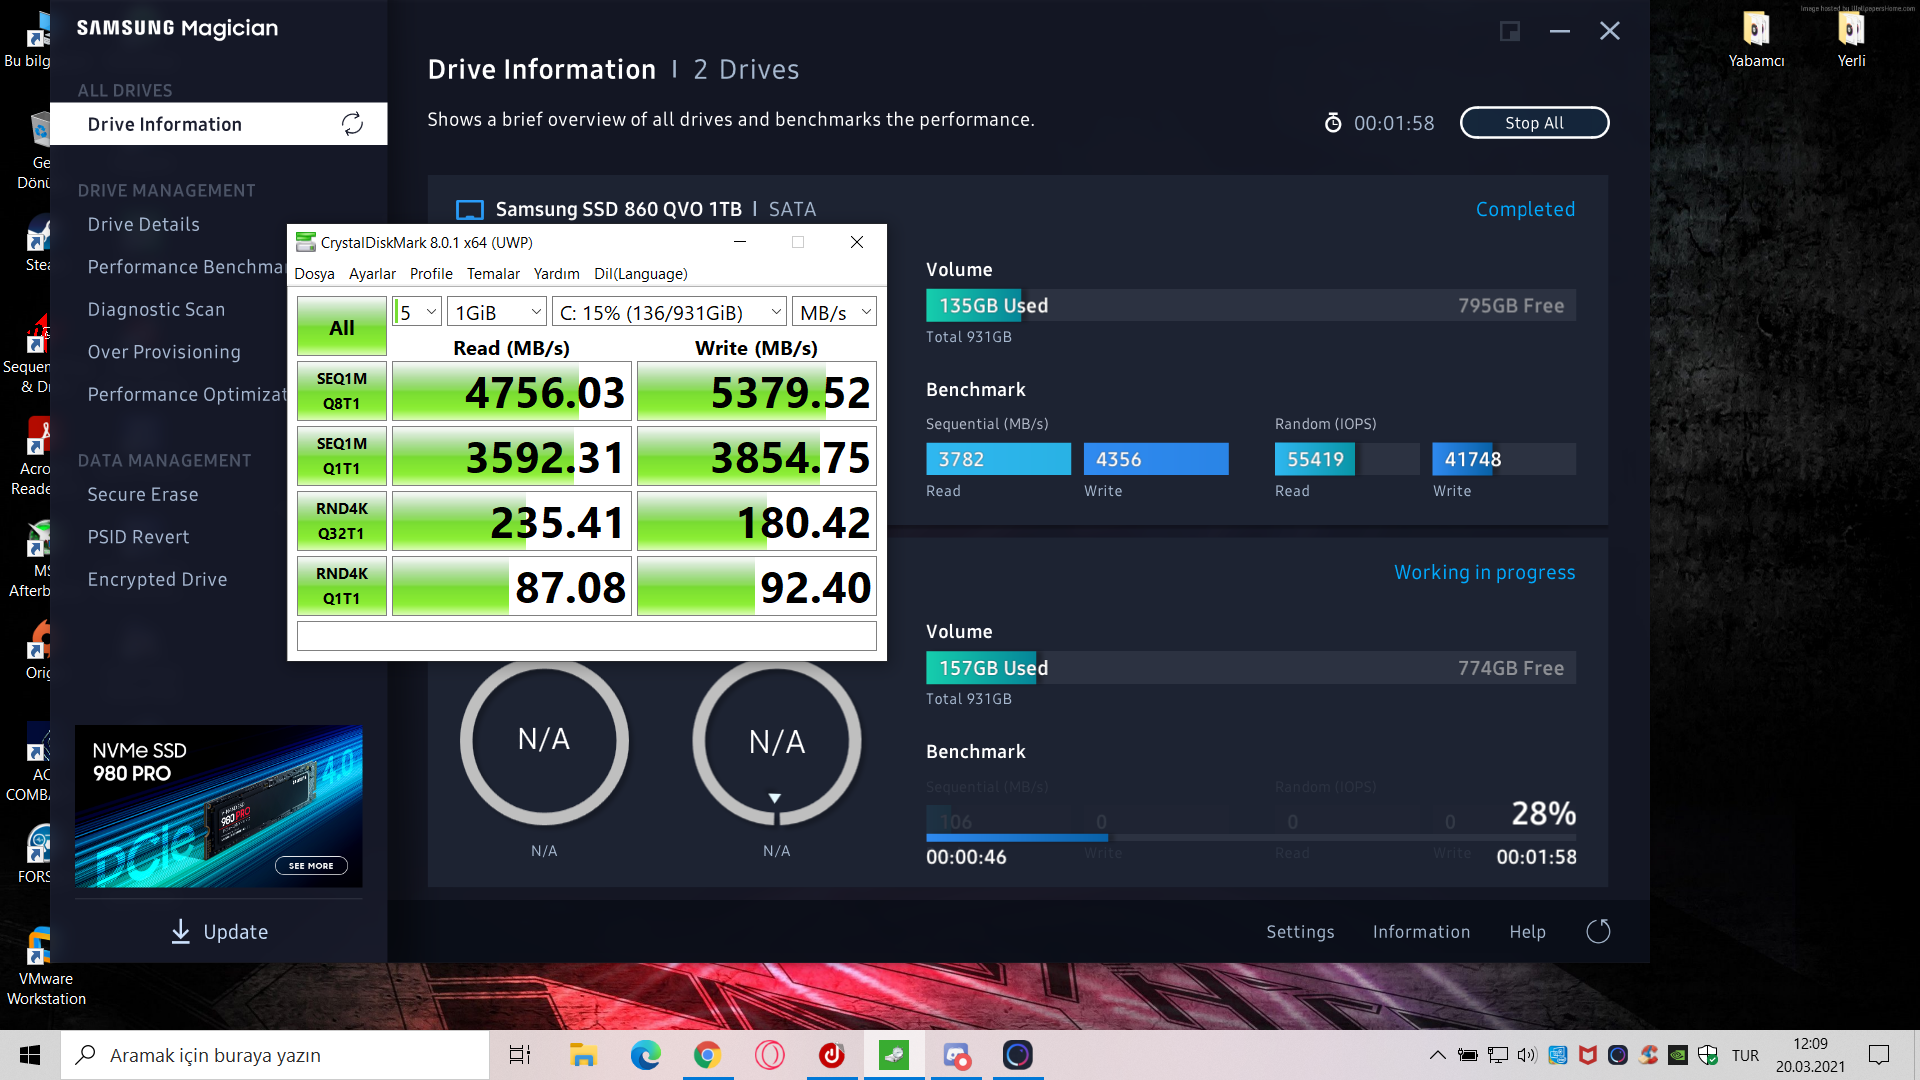1920x1080 pixels.
Task: Open Performance Benchmark in the sidebar
Action: click(186, 267)
